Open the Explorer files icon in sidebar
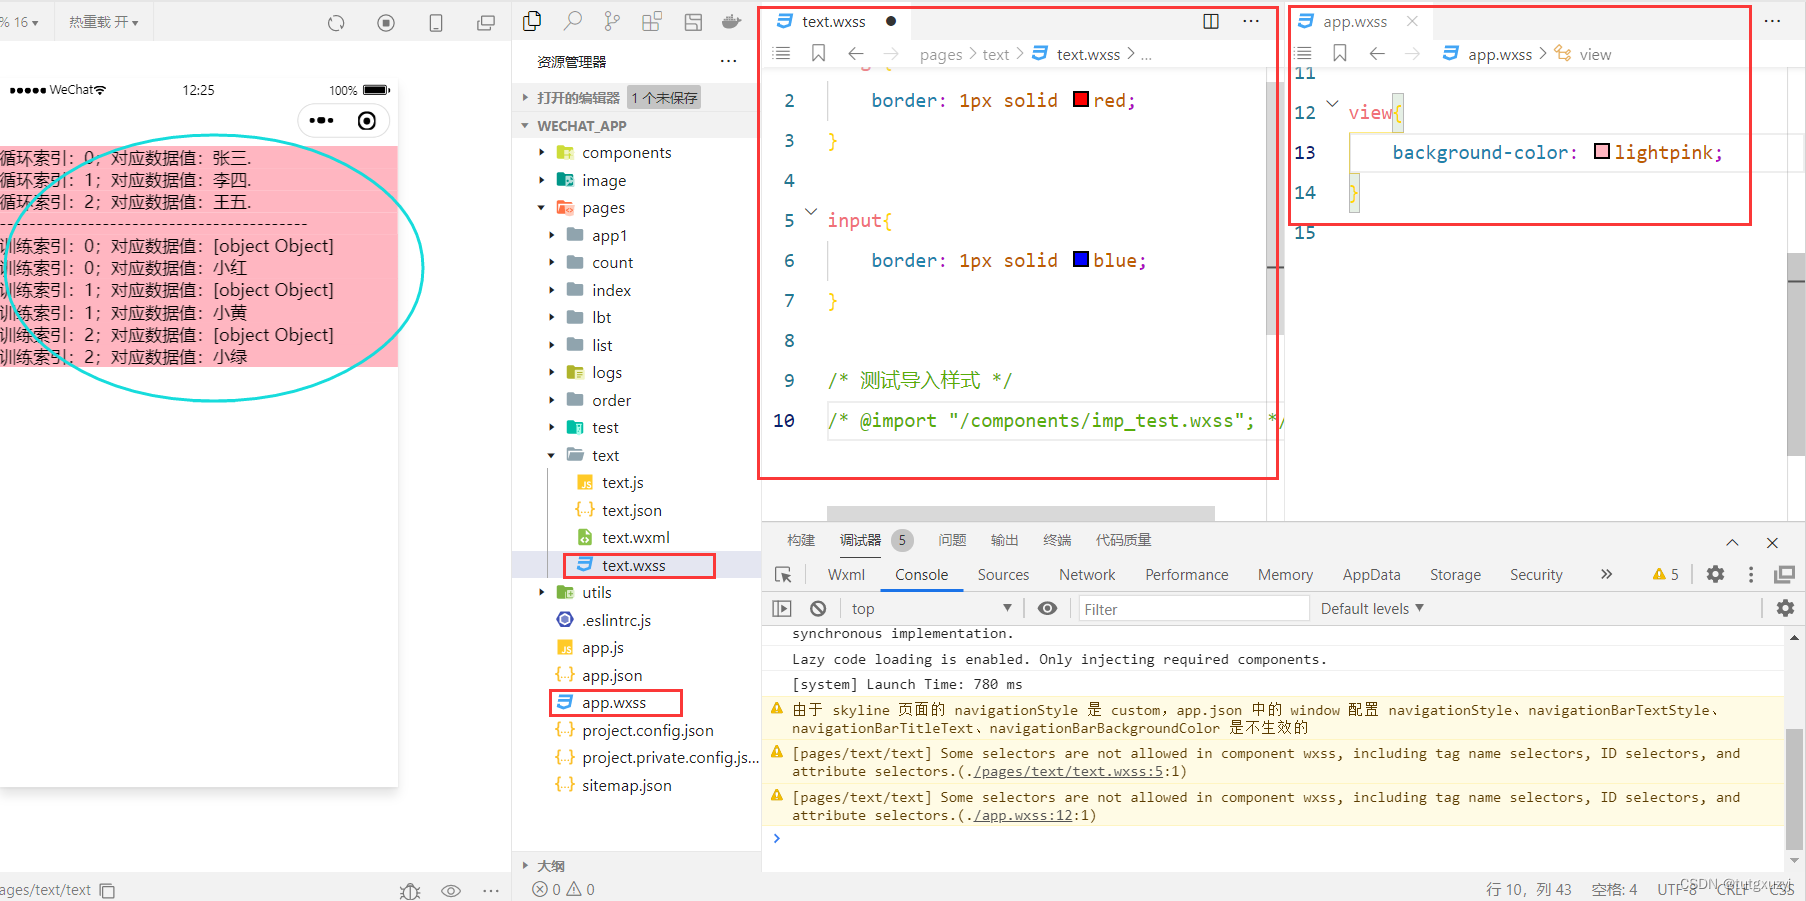 point(532,21)
